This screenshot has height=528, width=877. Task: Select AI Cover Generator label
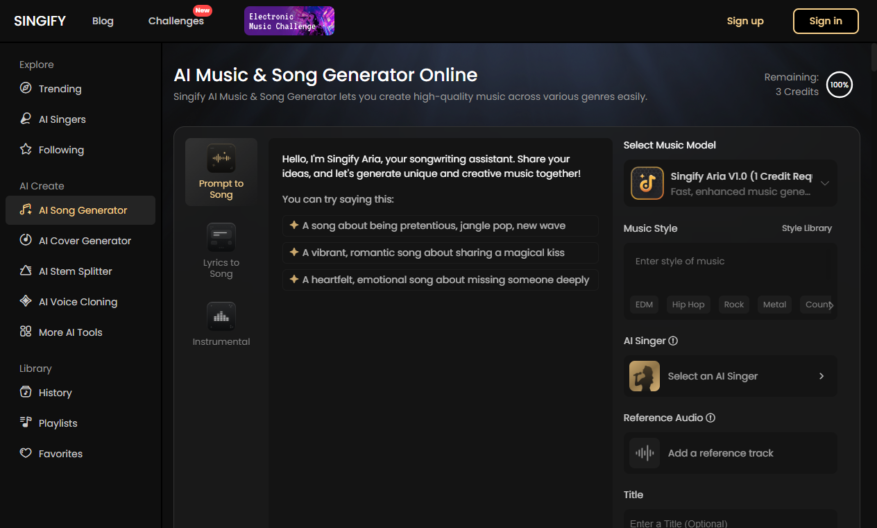84,241
